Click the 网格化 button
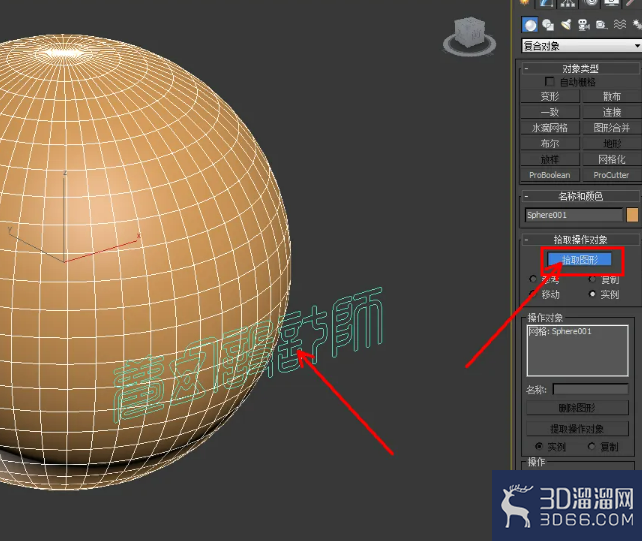Viewport: 642px width, 541px height. point(612,159)
